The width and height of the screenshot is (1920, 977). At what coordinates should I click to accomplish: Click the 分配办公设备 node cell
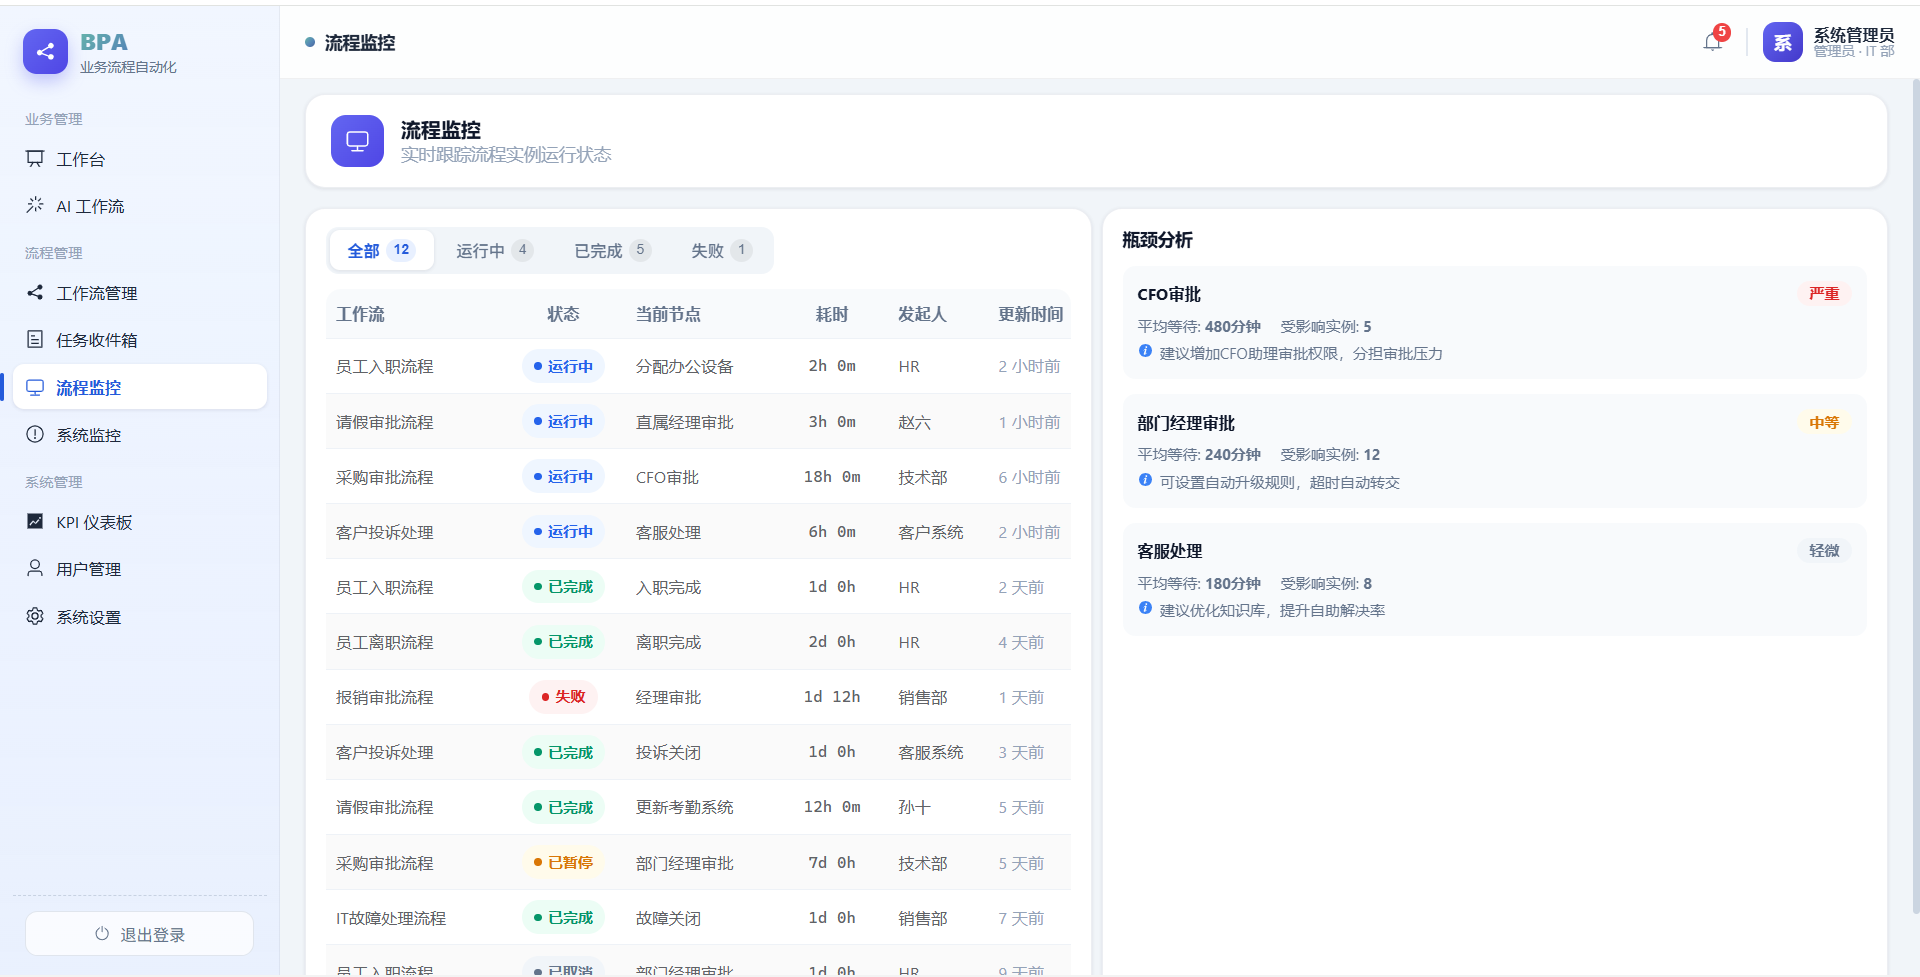[x=685, y=367]
